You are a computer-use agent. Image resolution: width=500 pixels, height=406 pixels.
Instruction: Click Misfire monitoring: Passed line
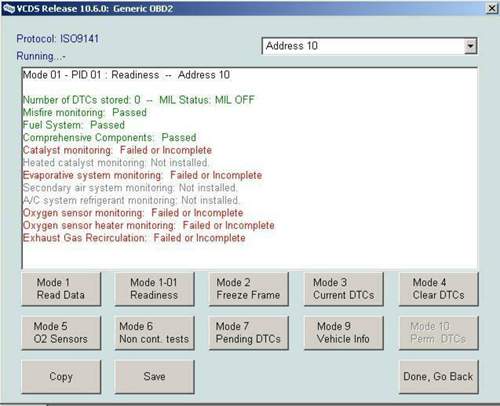tap(85, 113)
